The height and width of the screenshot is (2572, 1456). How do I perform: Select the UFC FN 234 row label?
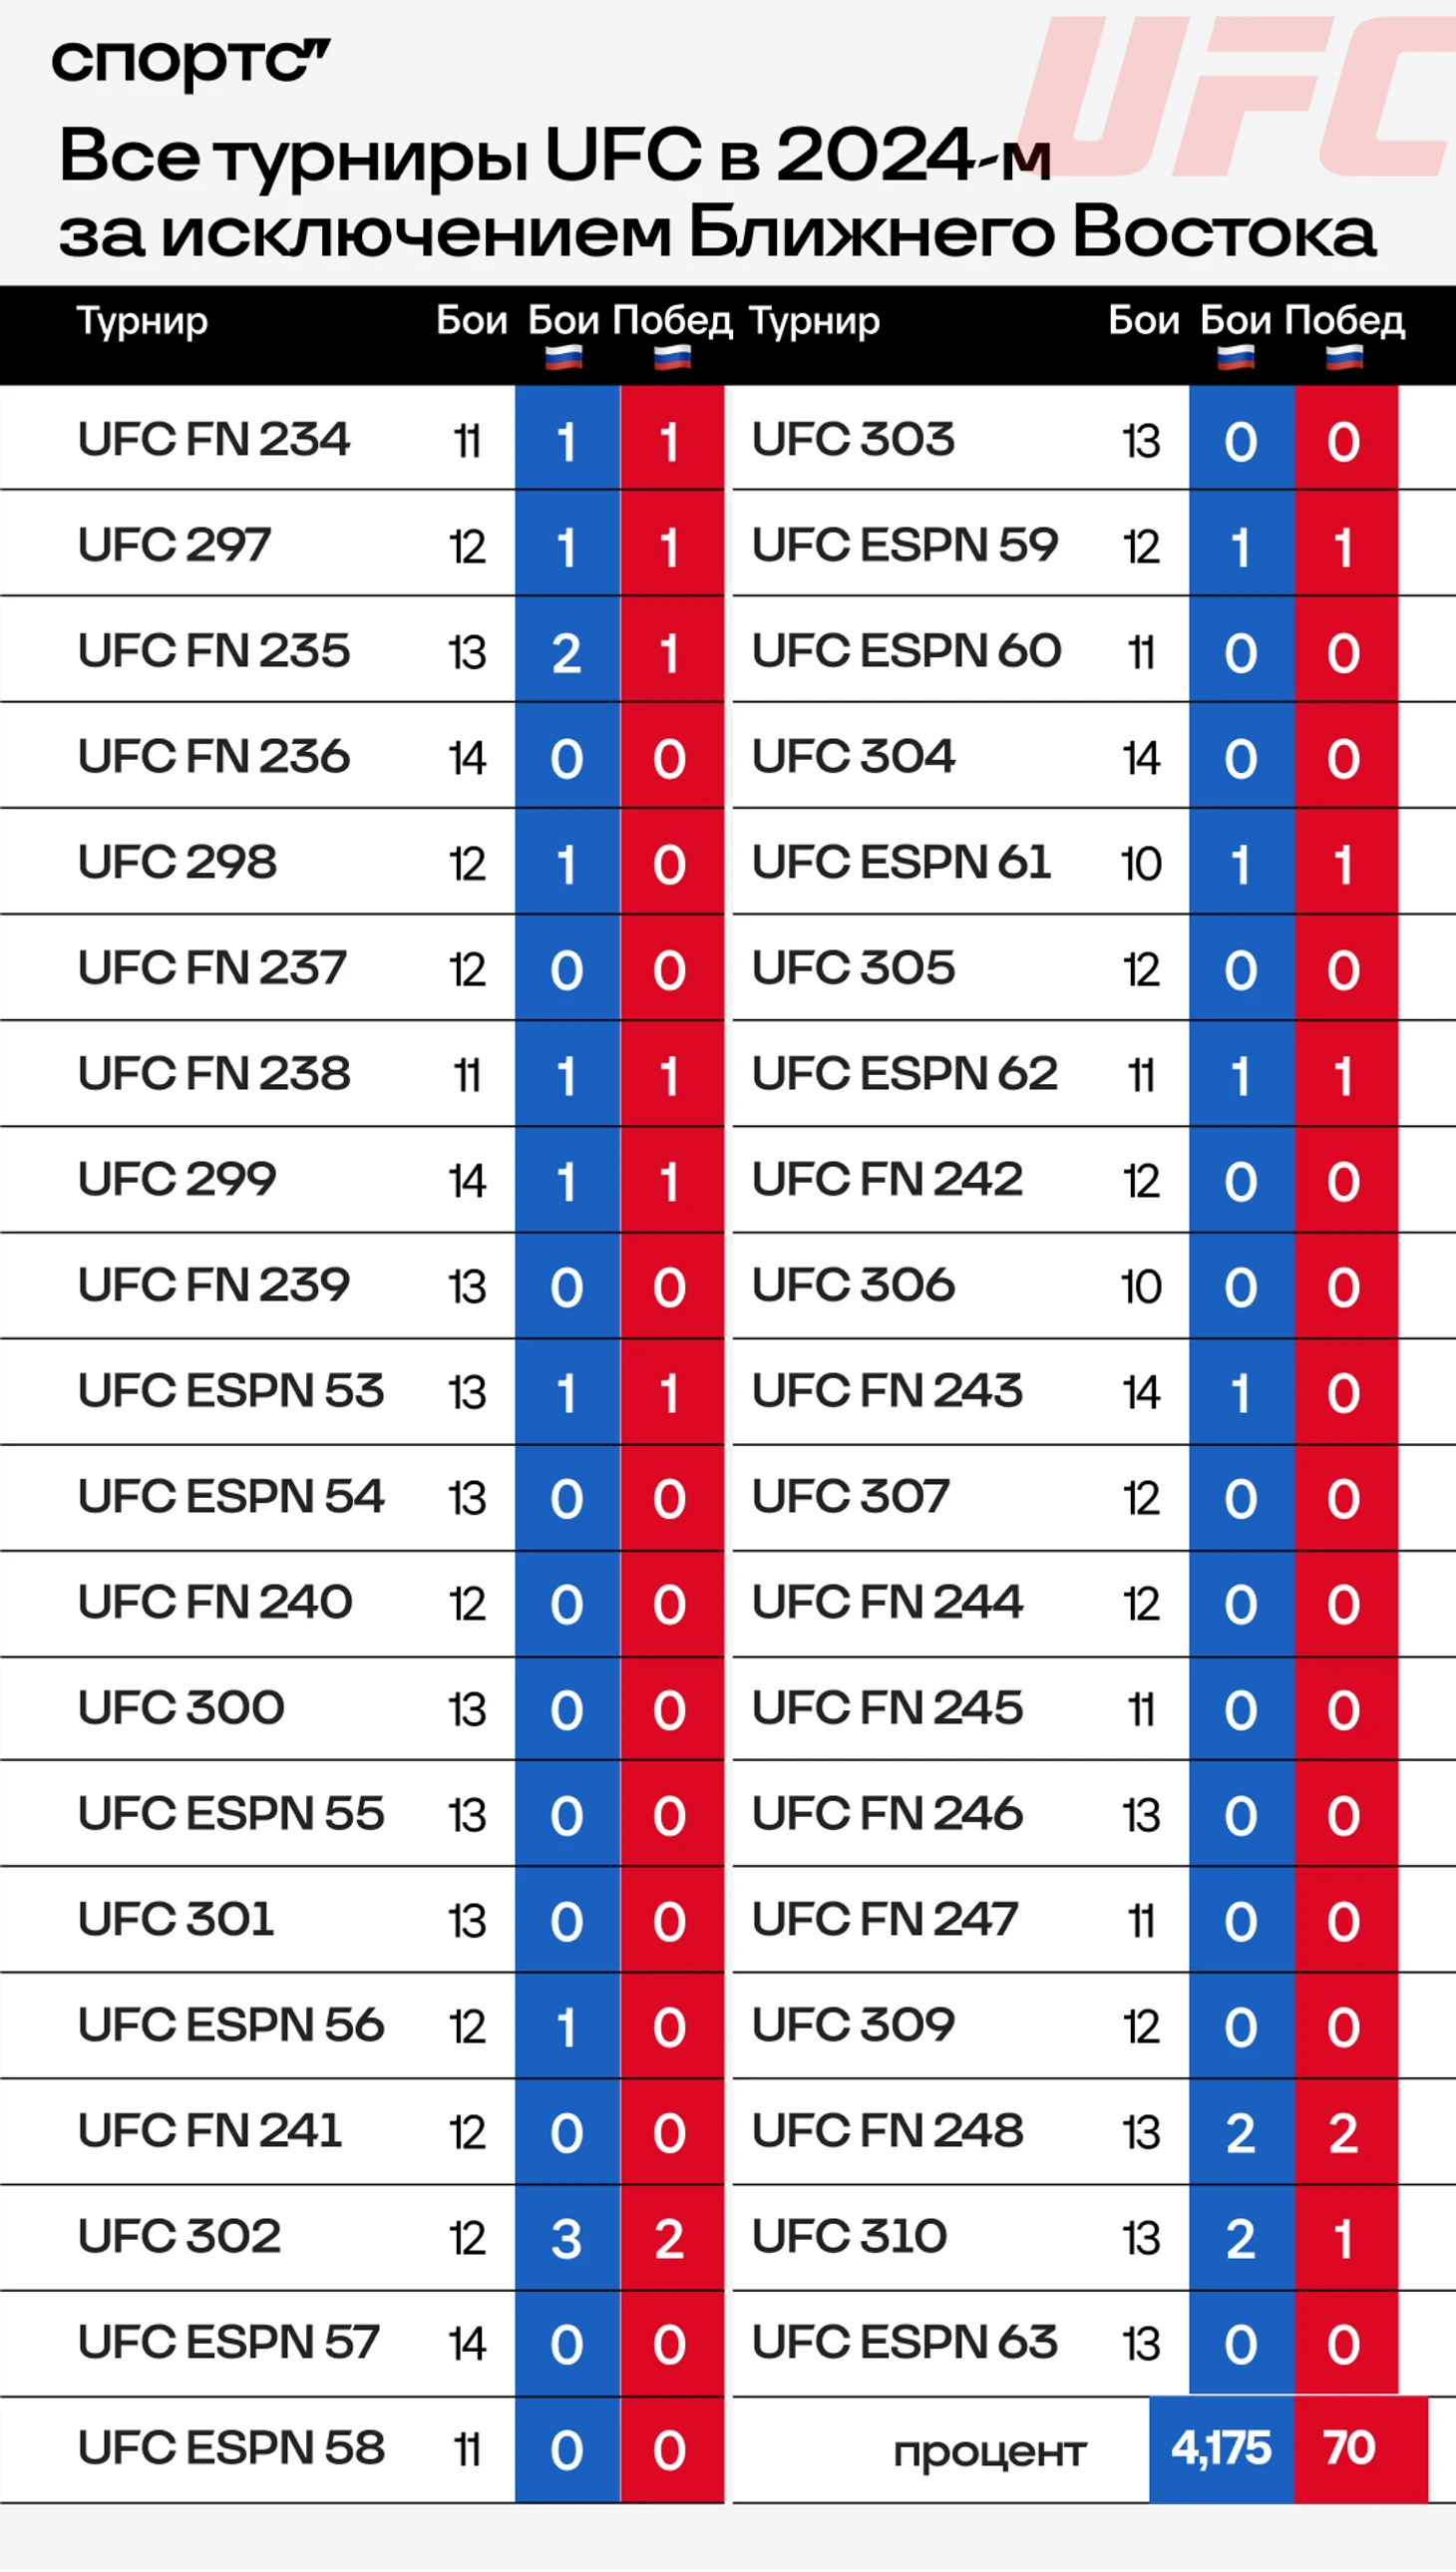214,439
